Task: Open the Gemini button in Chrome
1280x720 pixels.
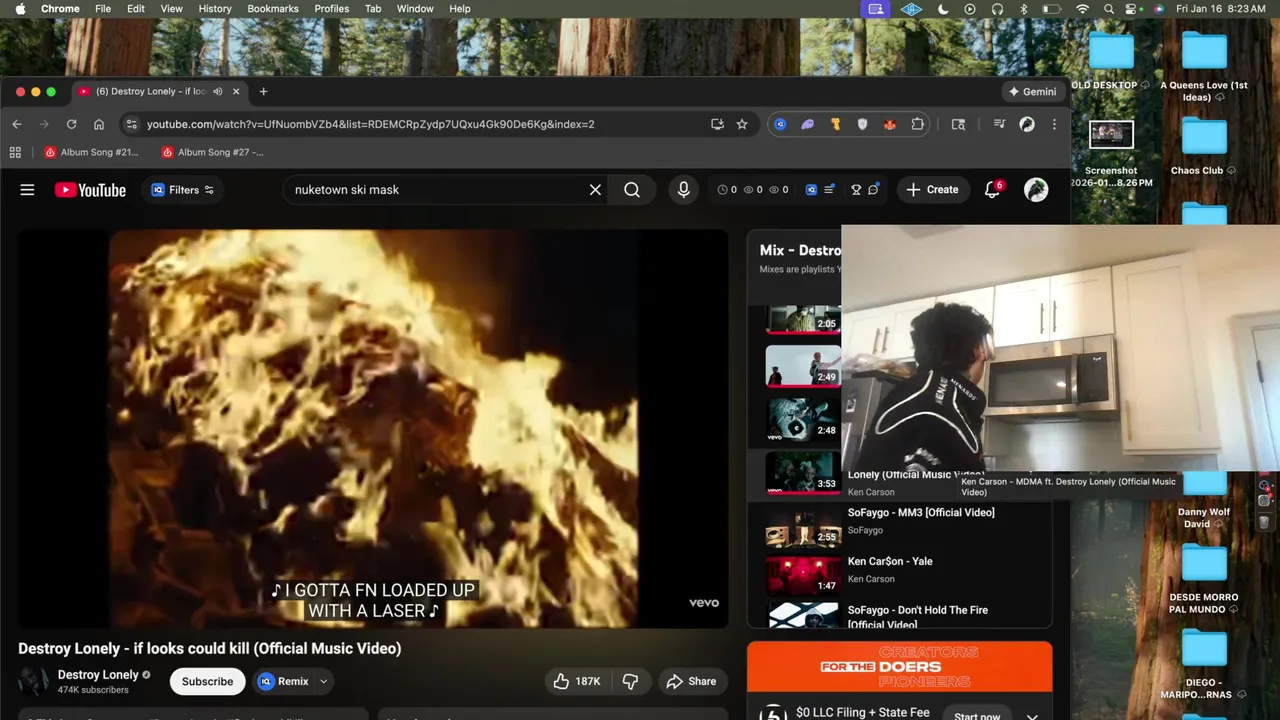Action: point(1032,91)
